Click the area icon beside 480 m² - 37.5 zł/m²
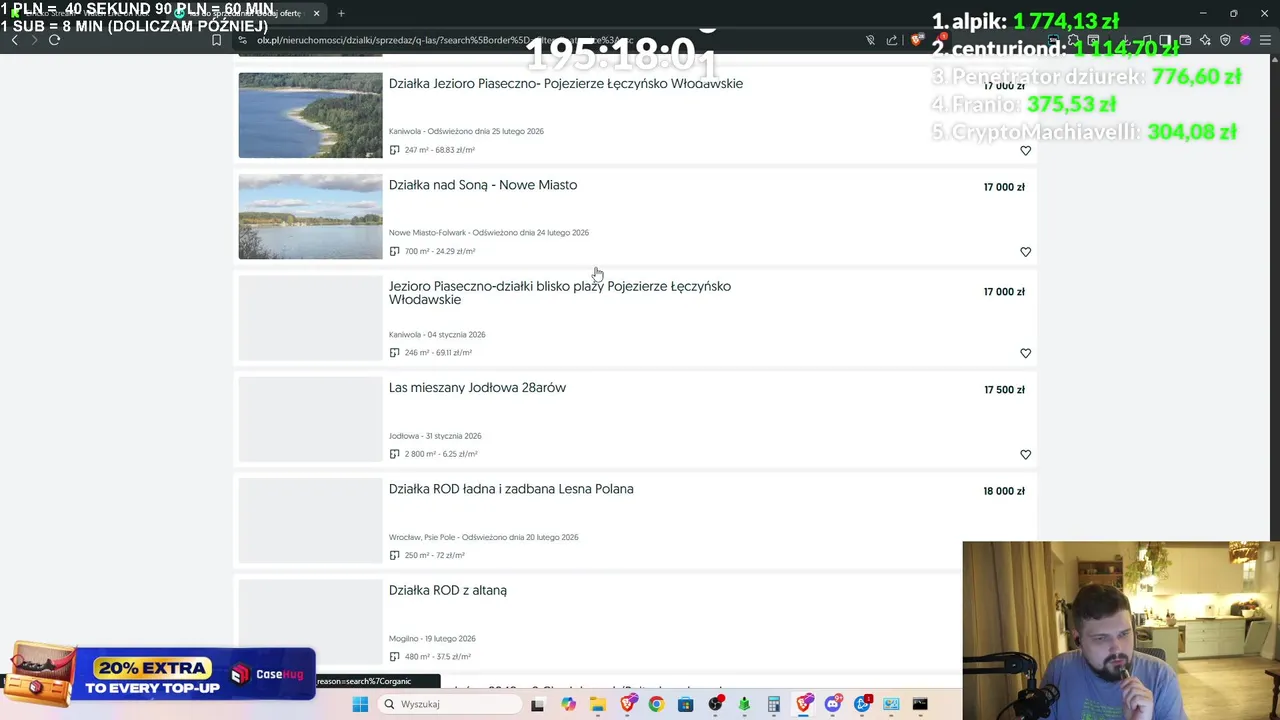This screenshot has width=1280, height=720. pos(394,656)
